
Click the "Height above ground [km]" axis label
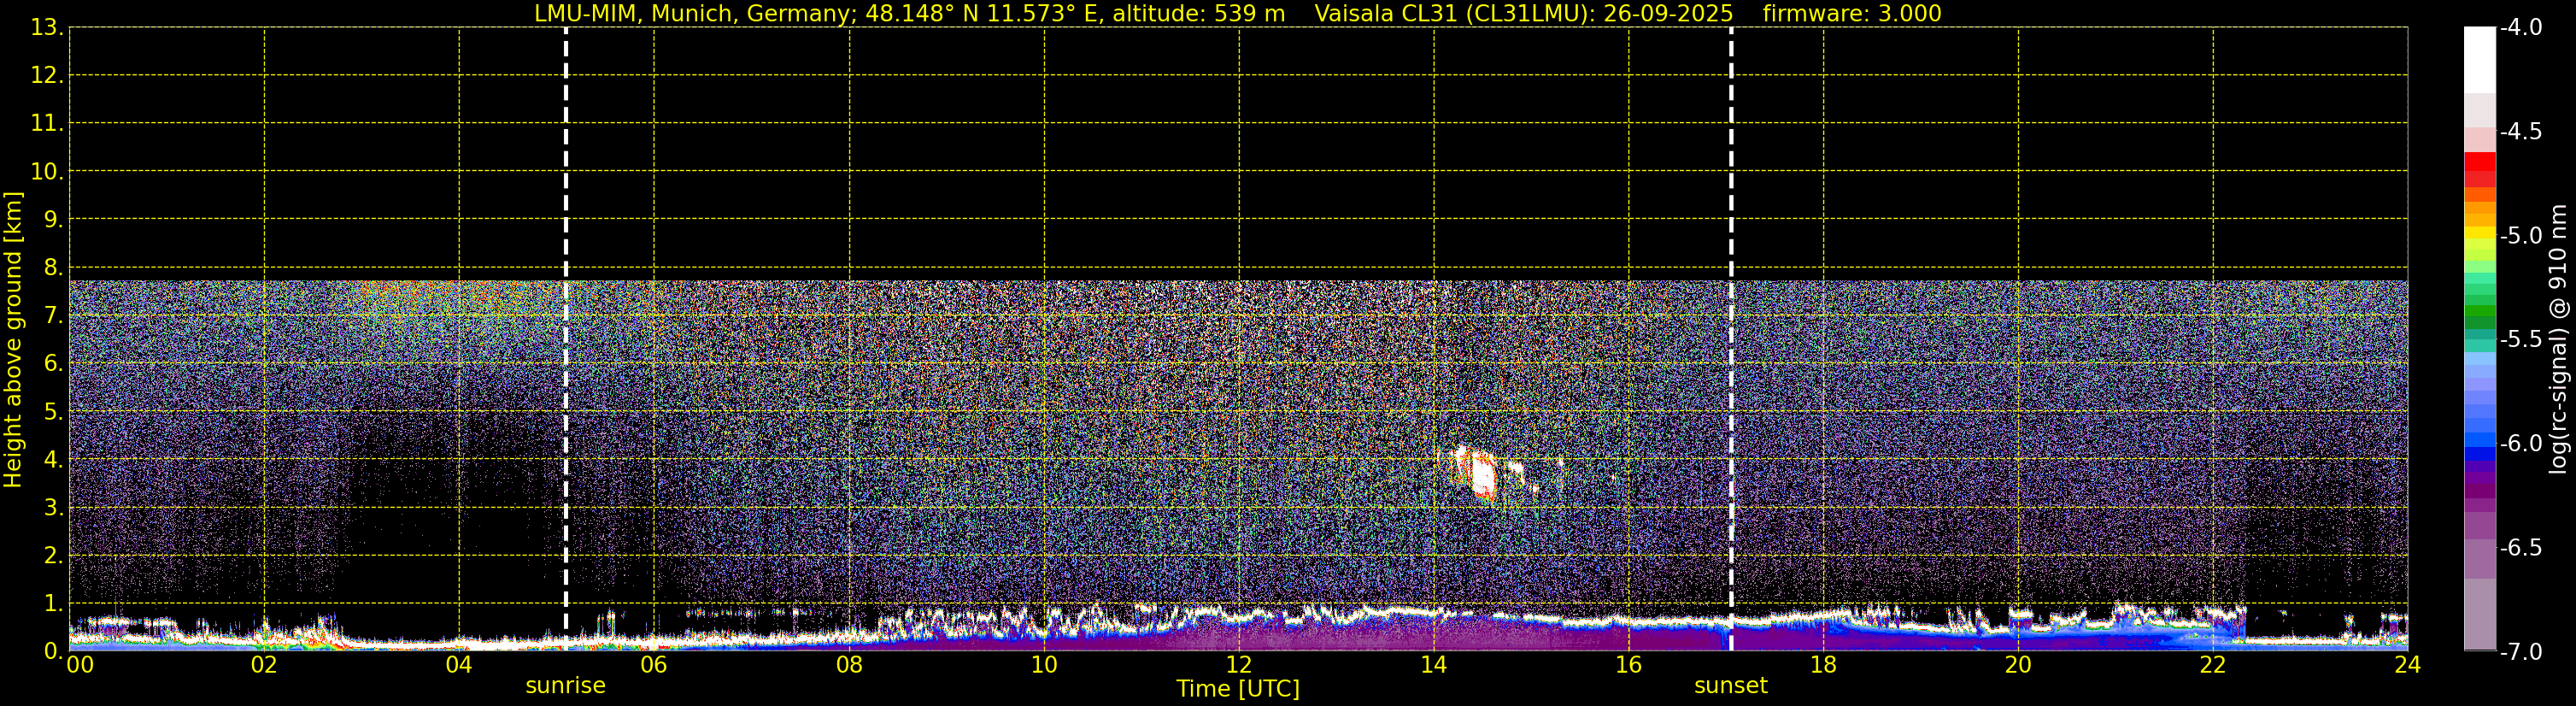pyautogui.click(x=13, y=340)
